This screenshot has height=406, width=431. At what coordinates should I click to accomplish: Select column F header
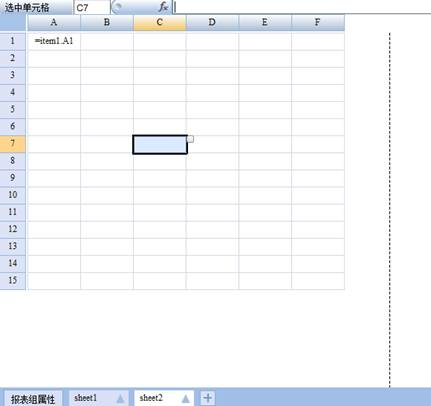(x=318, y=23)
